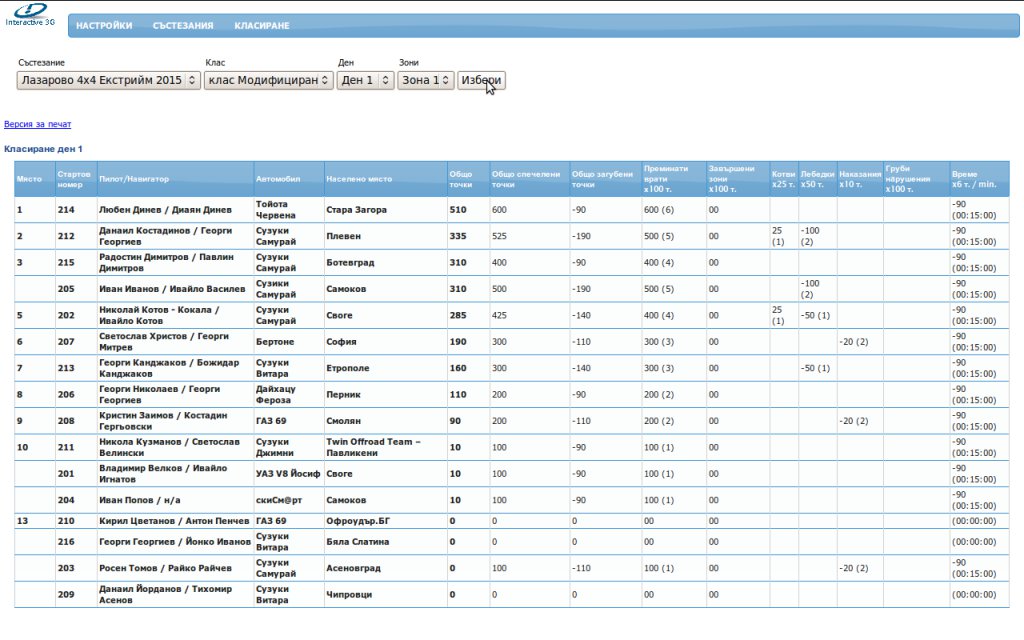Expand the Клас dropdown

coord(268,80)
